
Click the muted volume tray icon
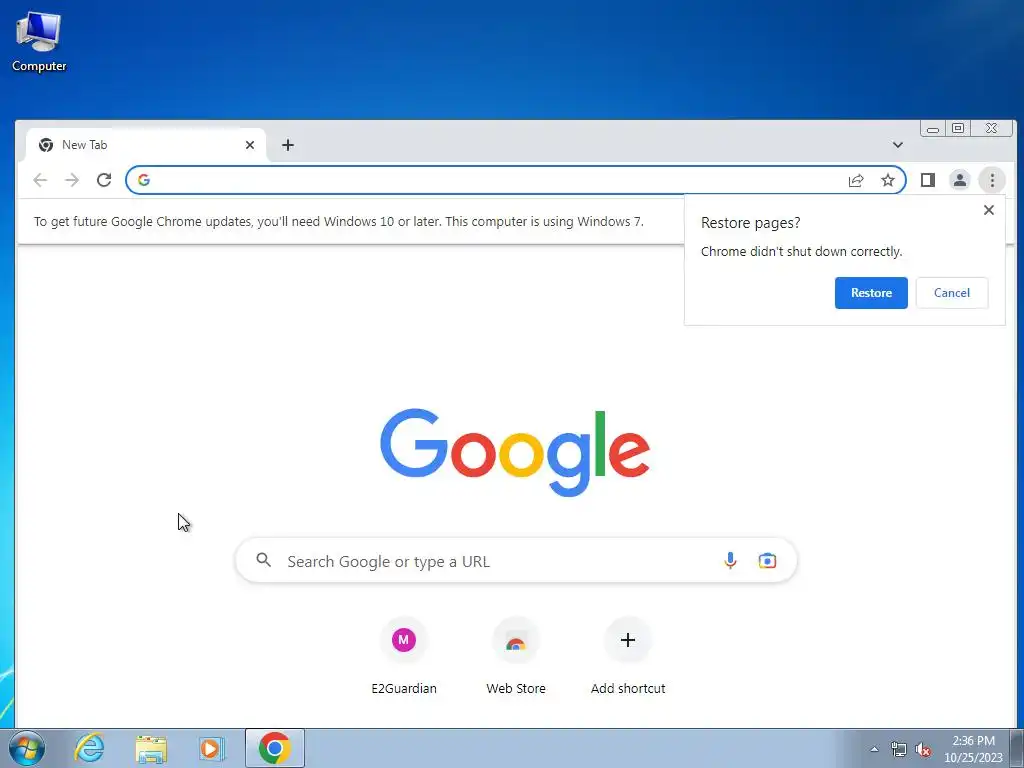923,750
